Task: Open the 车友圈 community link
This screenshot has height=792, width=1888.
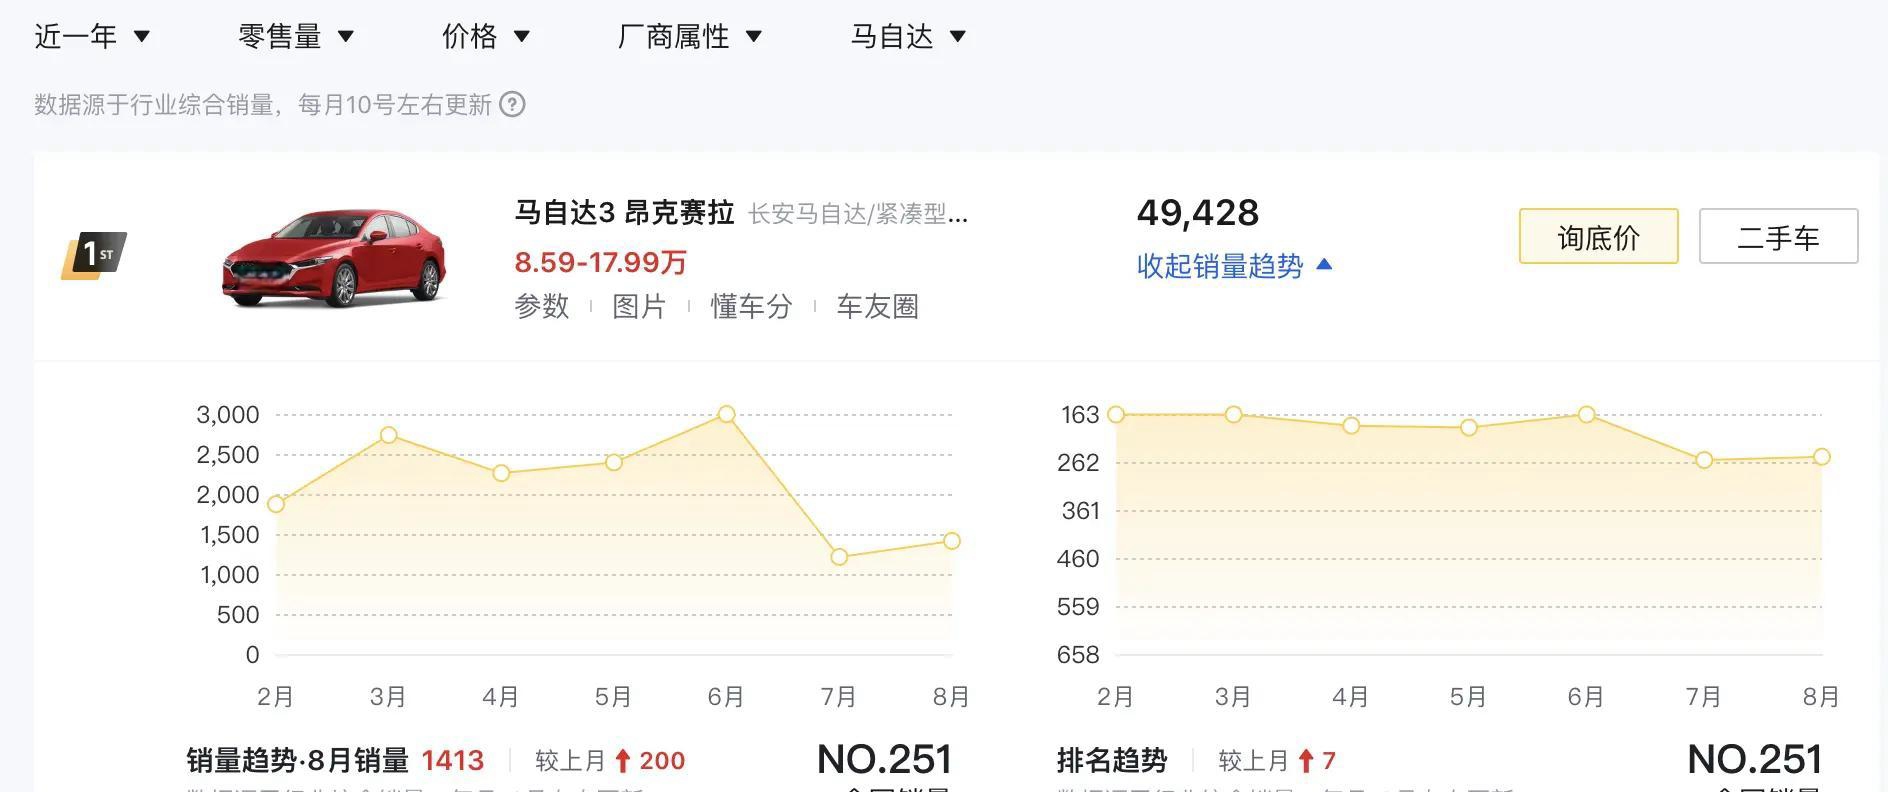Action: pyautogui.click(x=877, y=306)
